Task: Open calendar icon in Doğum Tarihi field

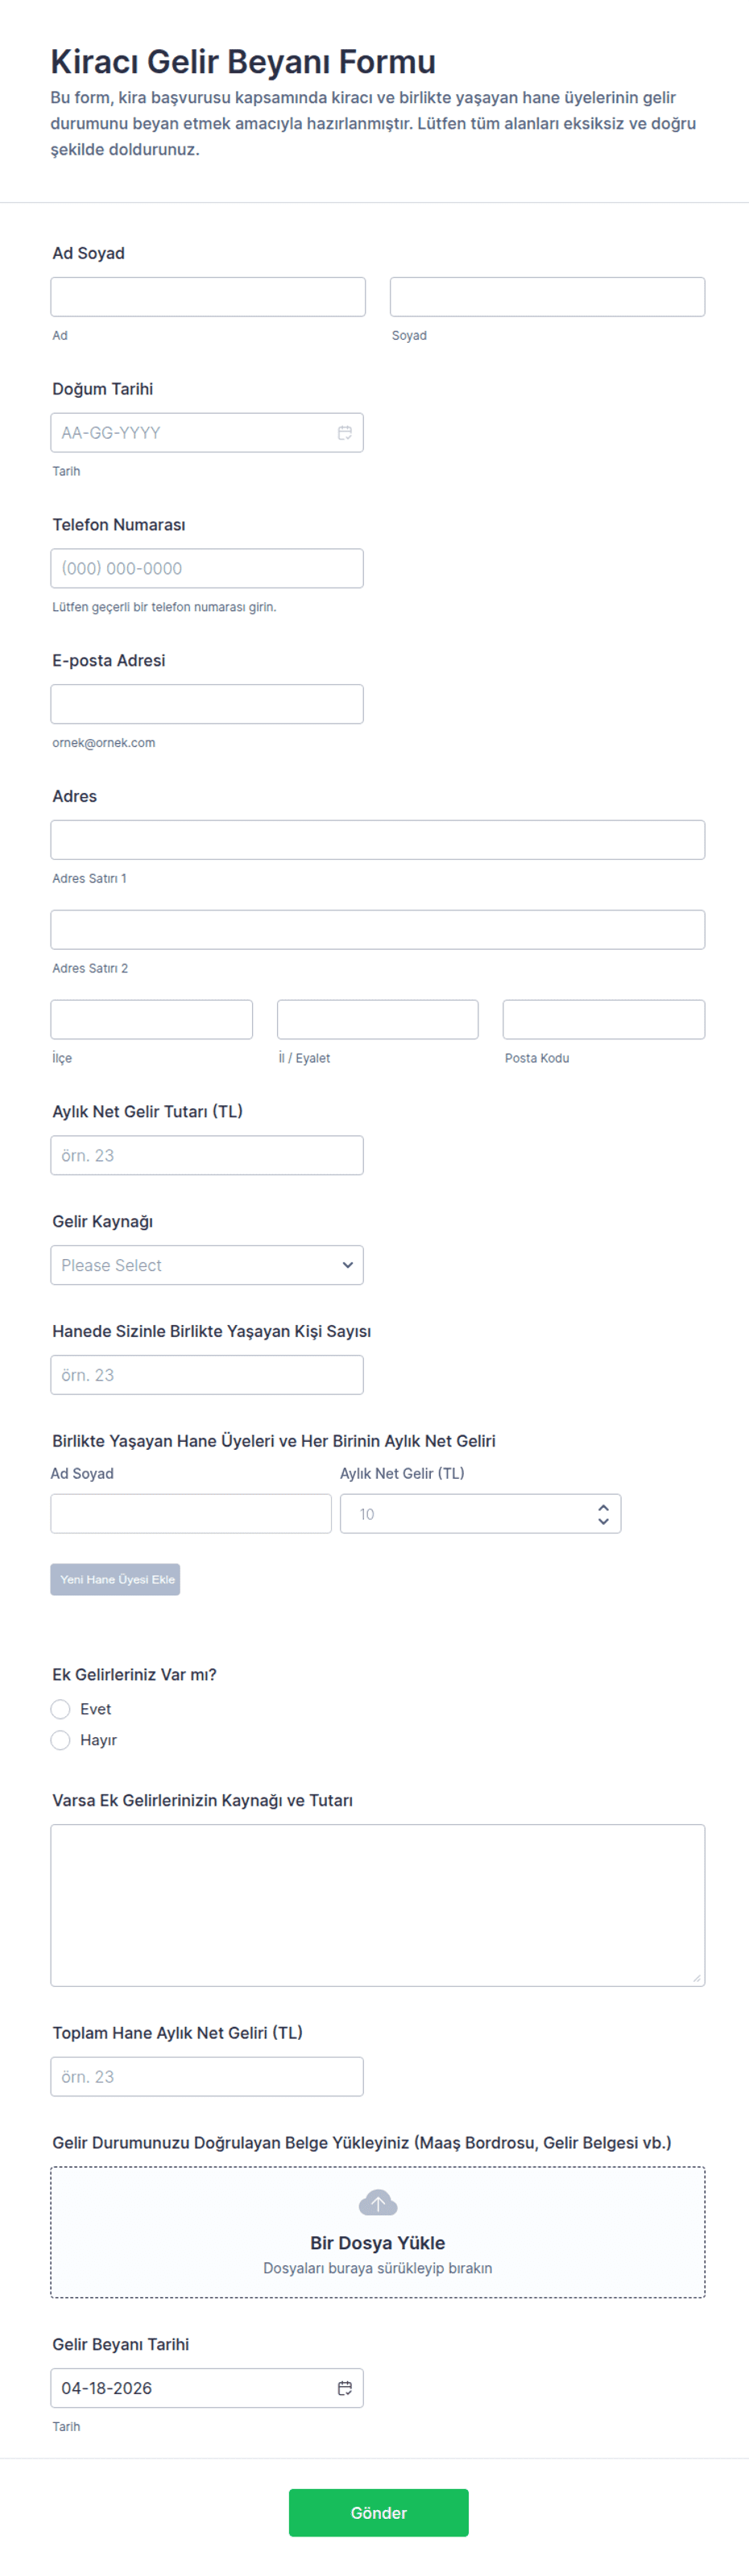Action: (344, 433)
